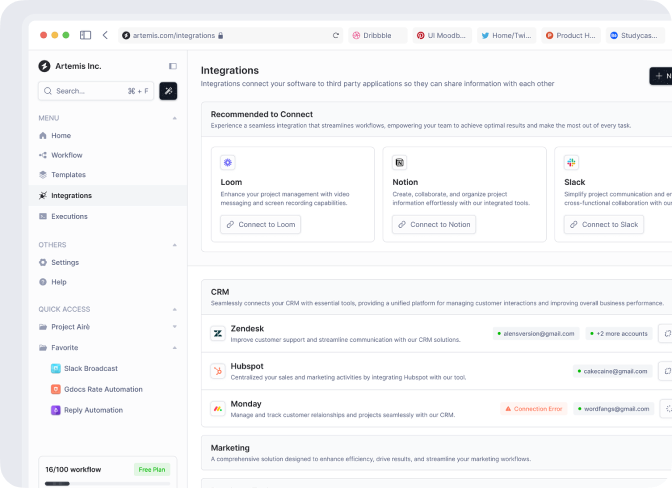
Task: Click the wordfangs@gmail.com account badge
Action: [614, 409]
